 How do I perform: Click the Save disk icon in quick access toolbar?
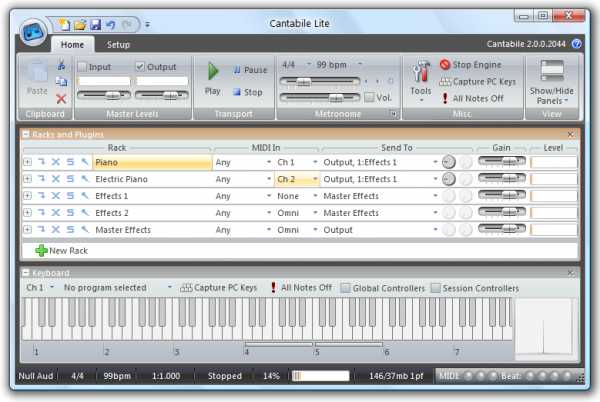pyautogui.click(x=96, y=25)
